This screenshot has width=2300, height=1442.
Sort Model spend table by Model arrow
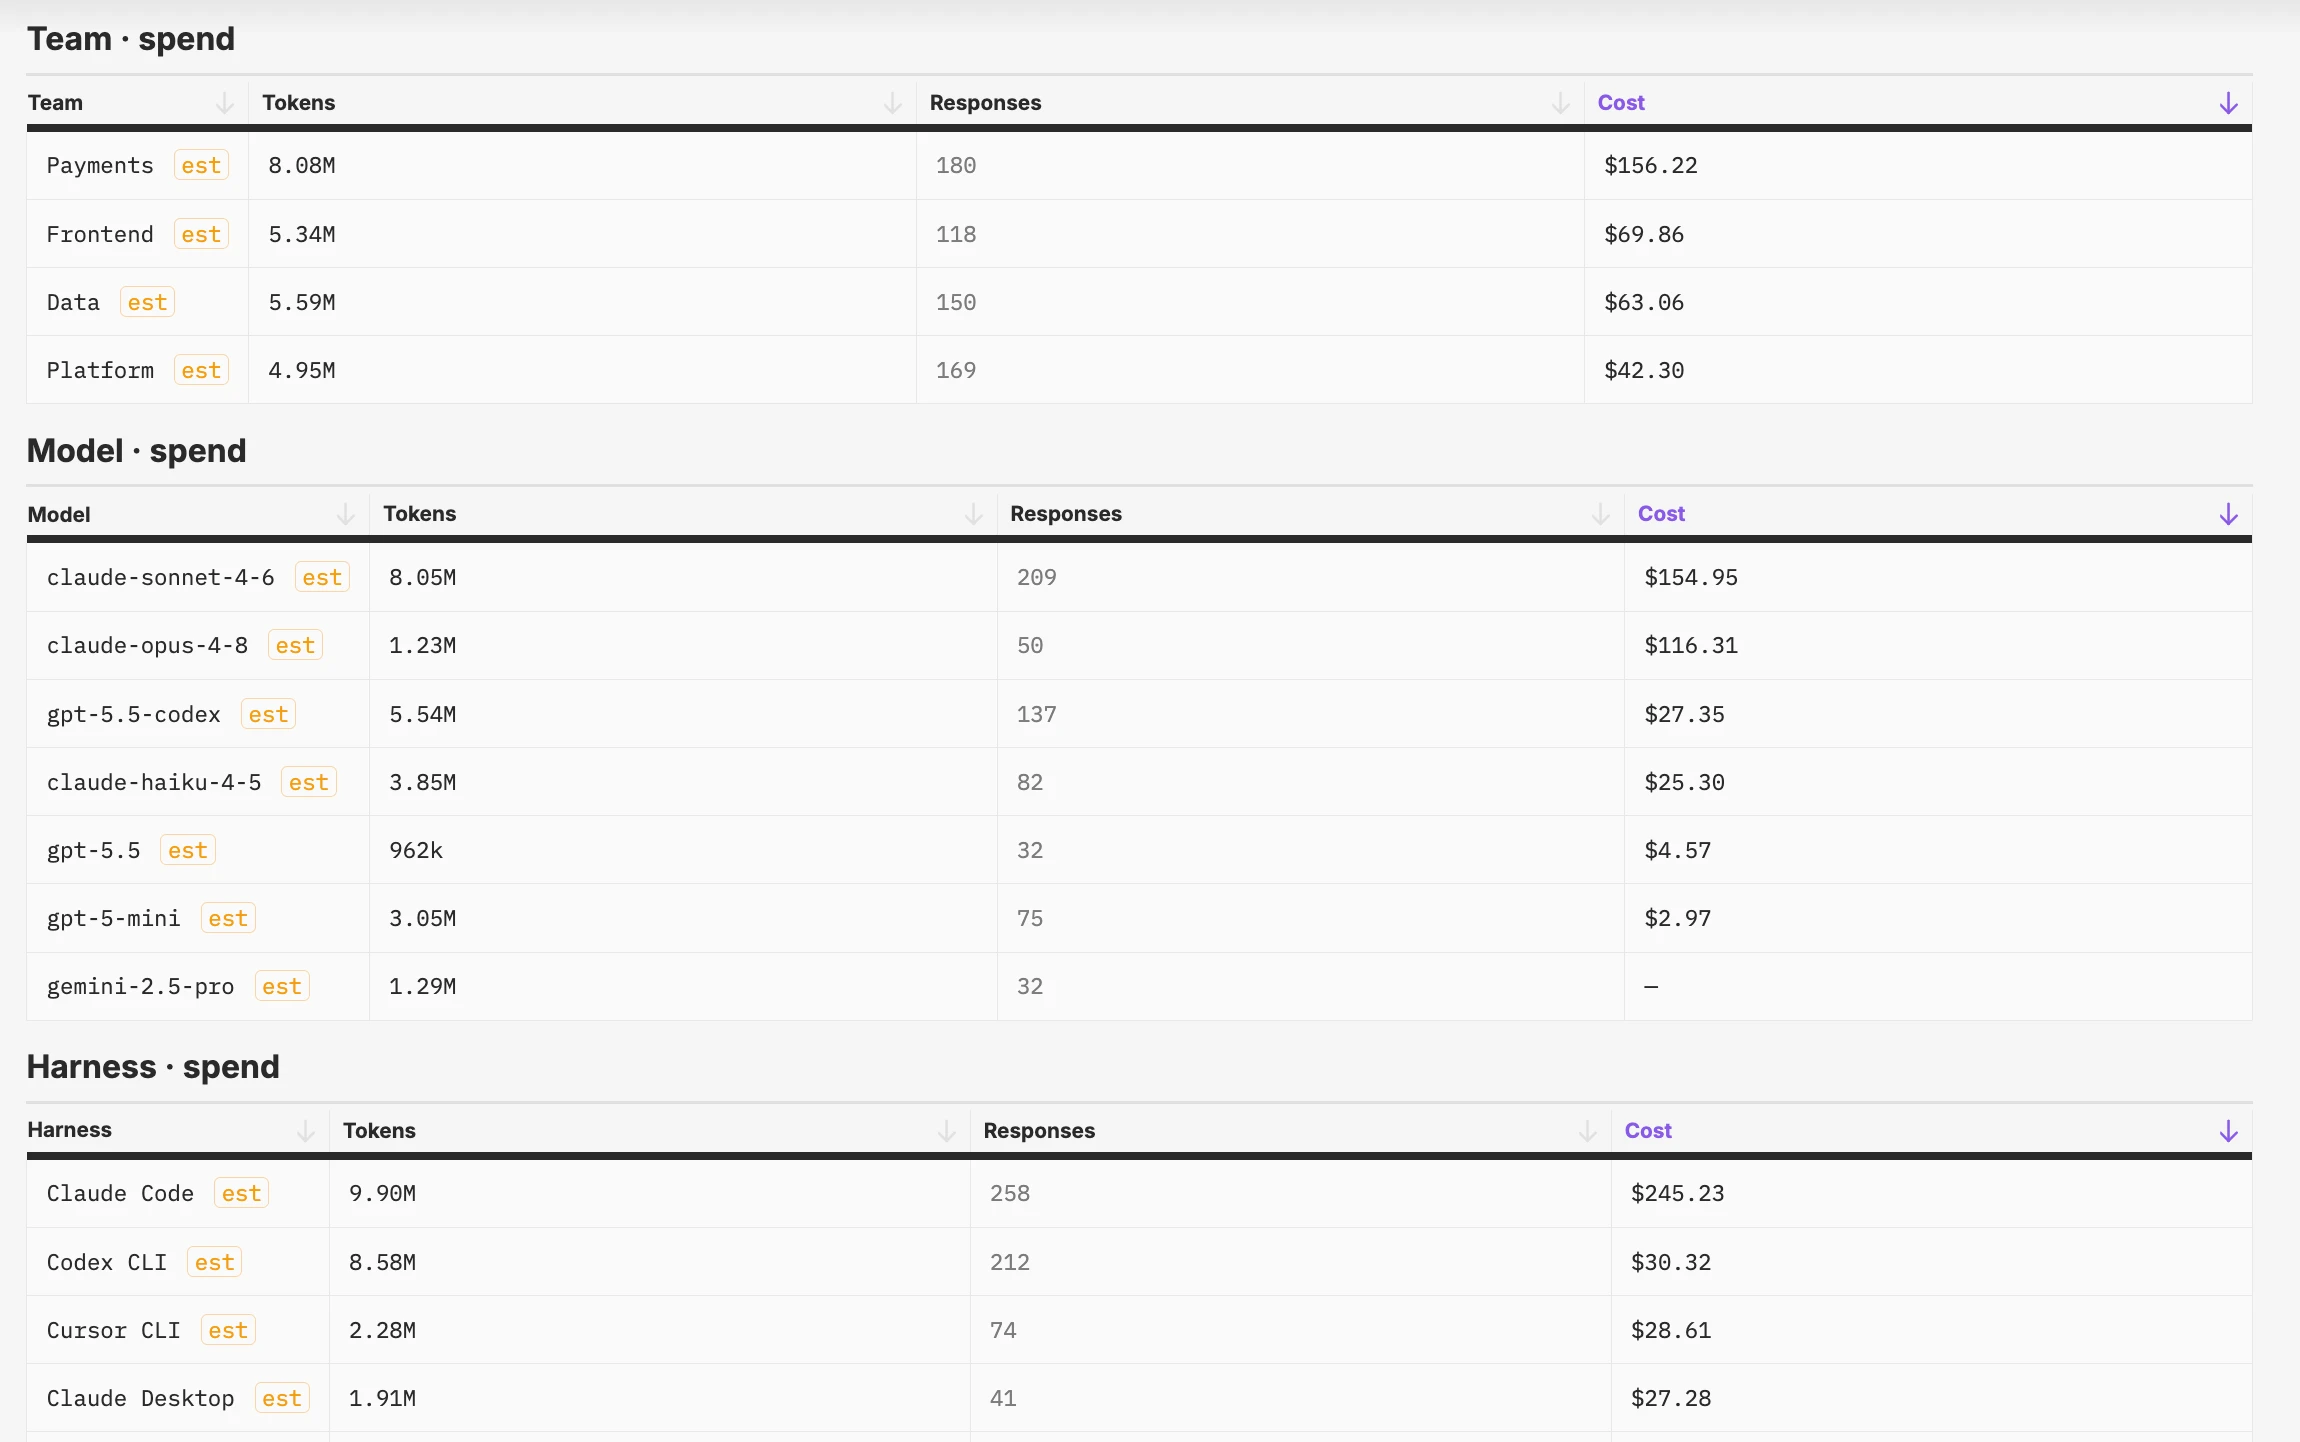coord(346,514)
